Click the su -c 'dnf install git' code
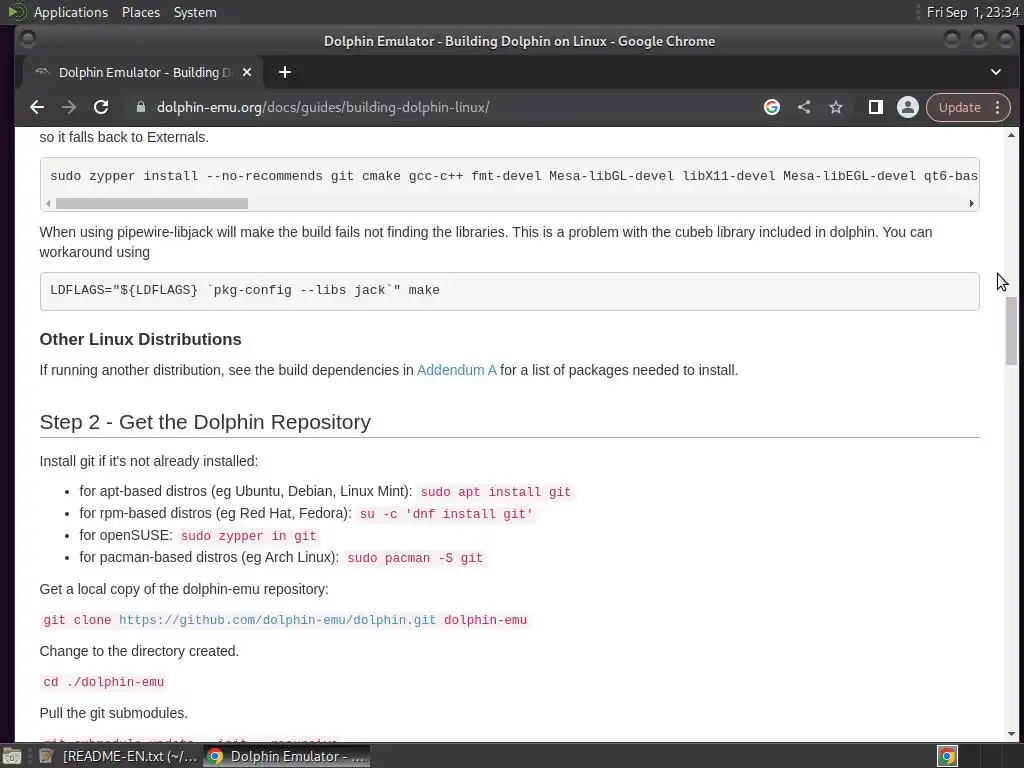The image size is (1024, 768). (446, 514)
